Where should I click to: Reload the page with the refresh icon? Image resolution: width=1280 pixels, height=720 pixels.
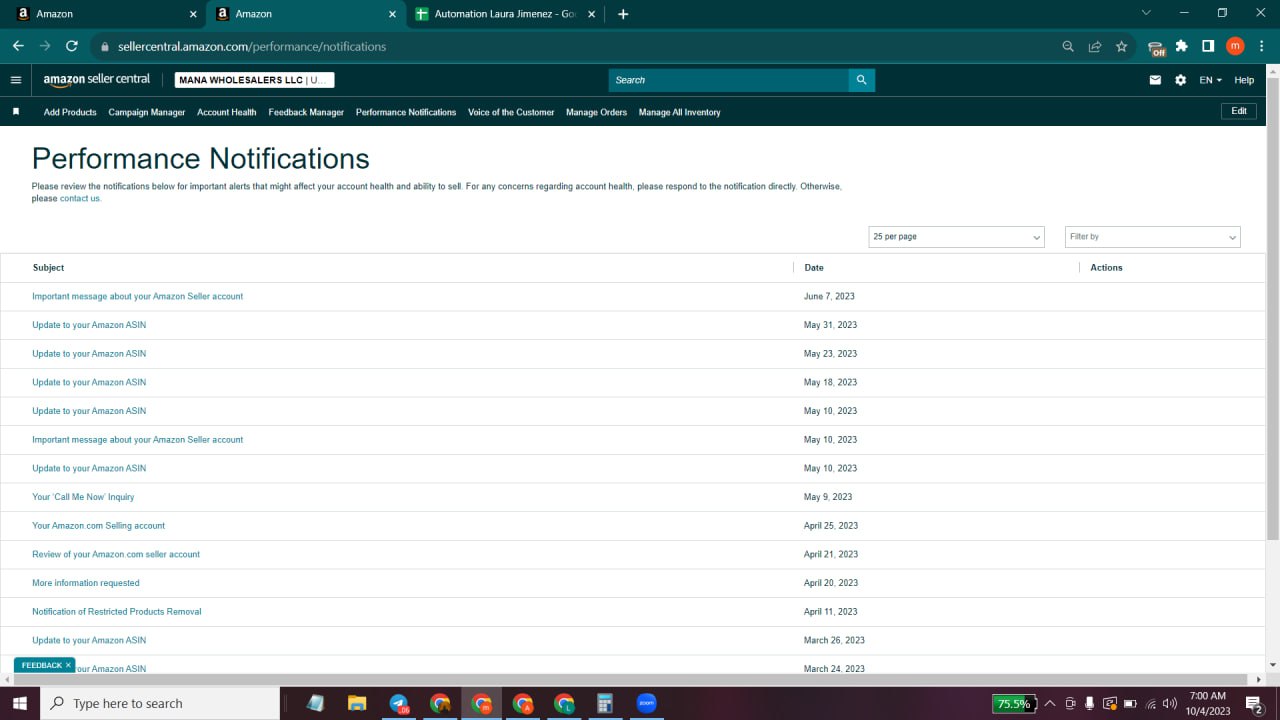[72, 46]
